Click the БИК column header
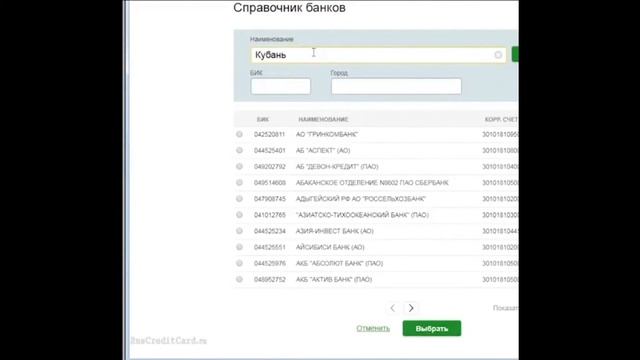 pos(263,120)
